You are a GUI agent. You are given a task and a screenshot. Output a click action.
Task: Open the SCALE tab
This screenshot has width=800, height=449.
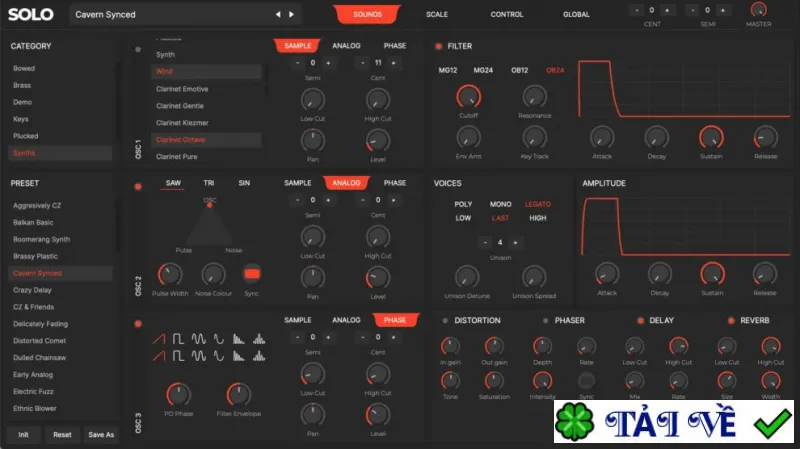click(x=437, y=15)
